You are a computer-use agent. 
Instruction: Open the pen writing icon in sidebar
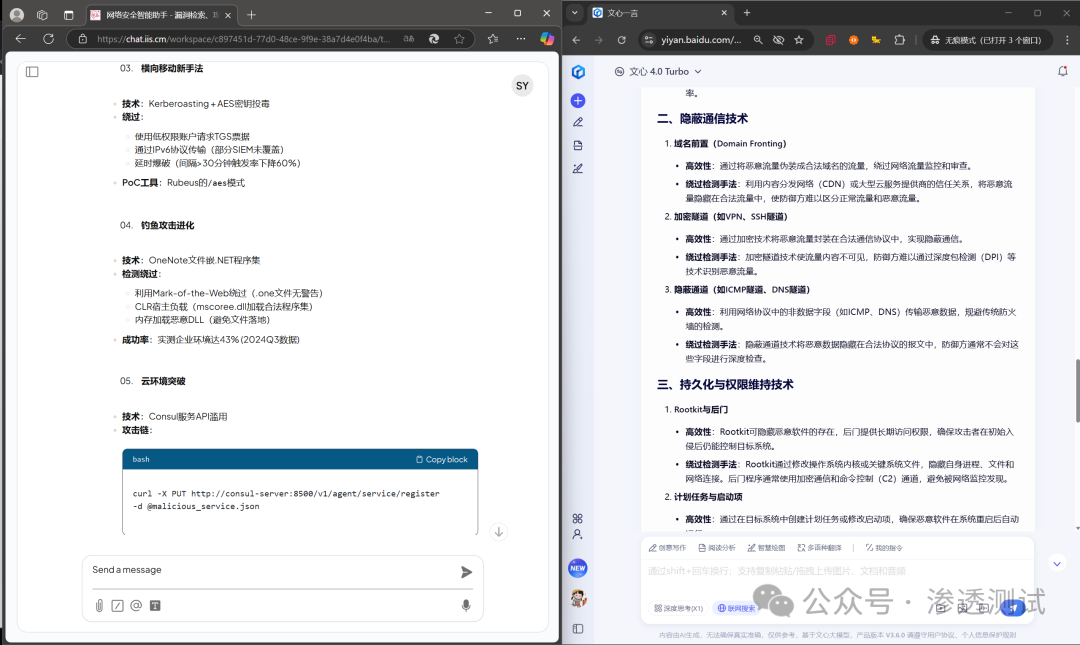pos(578,123)
